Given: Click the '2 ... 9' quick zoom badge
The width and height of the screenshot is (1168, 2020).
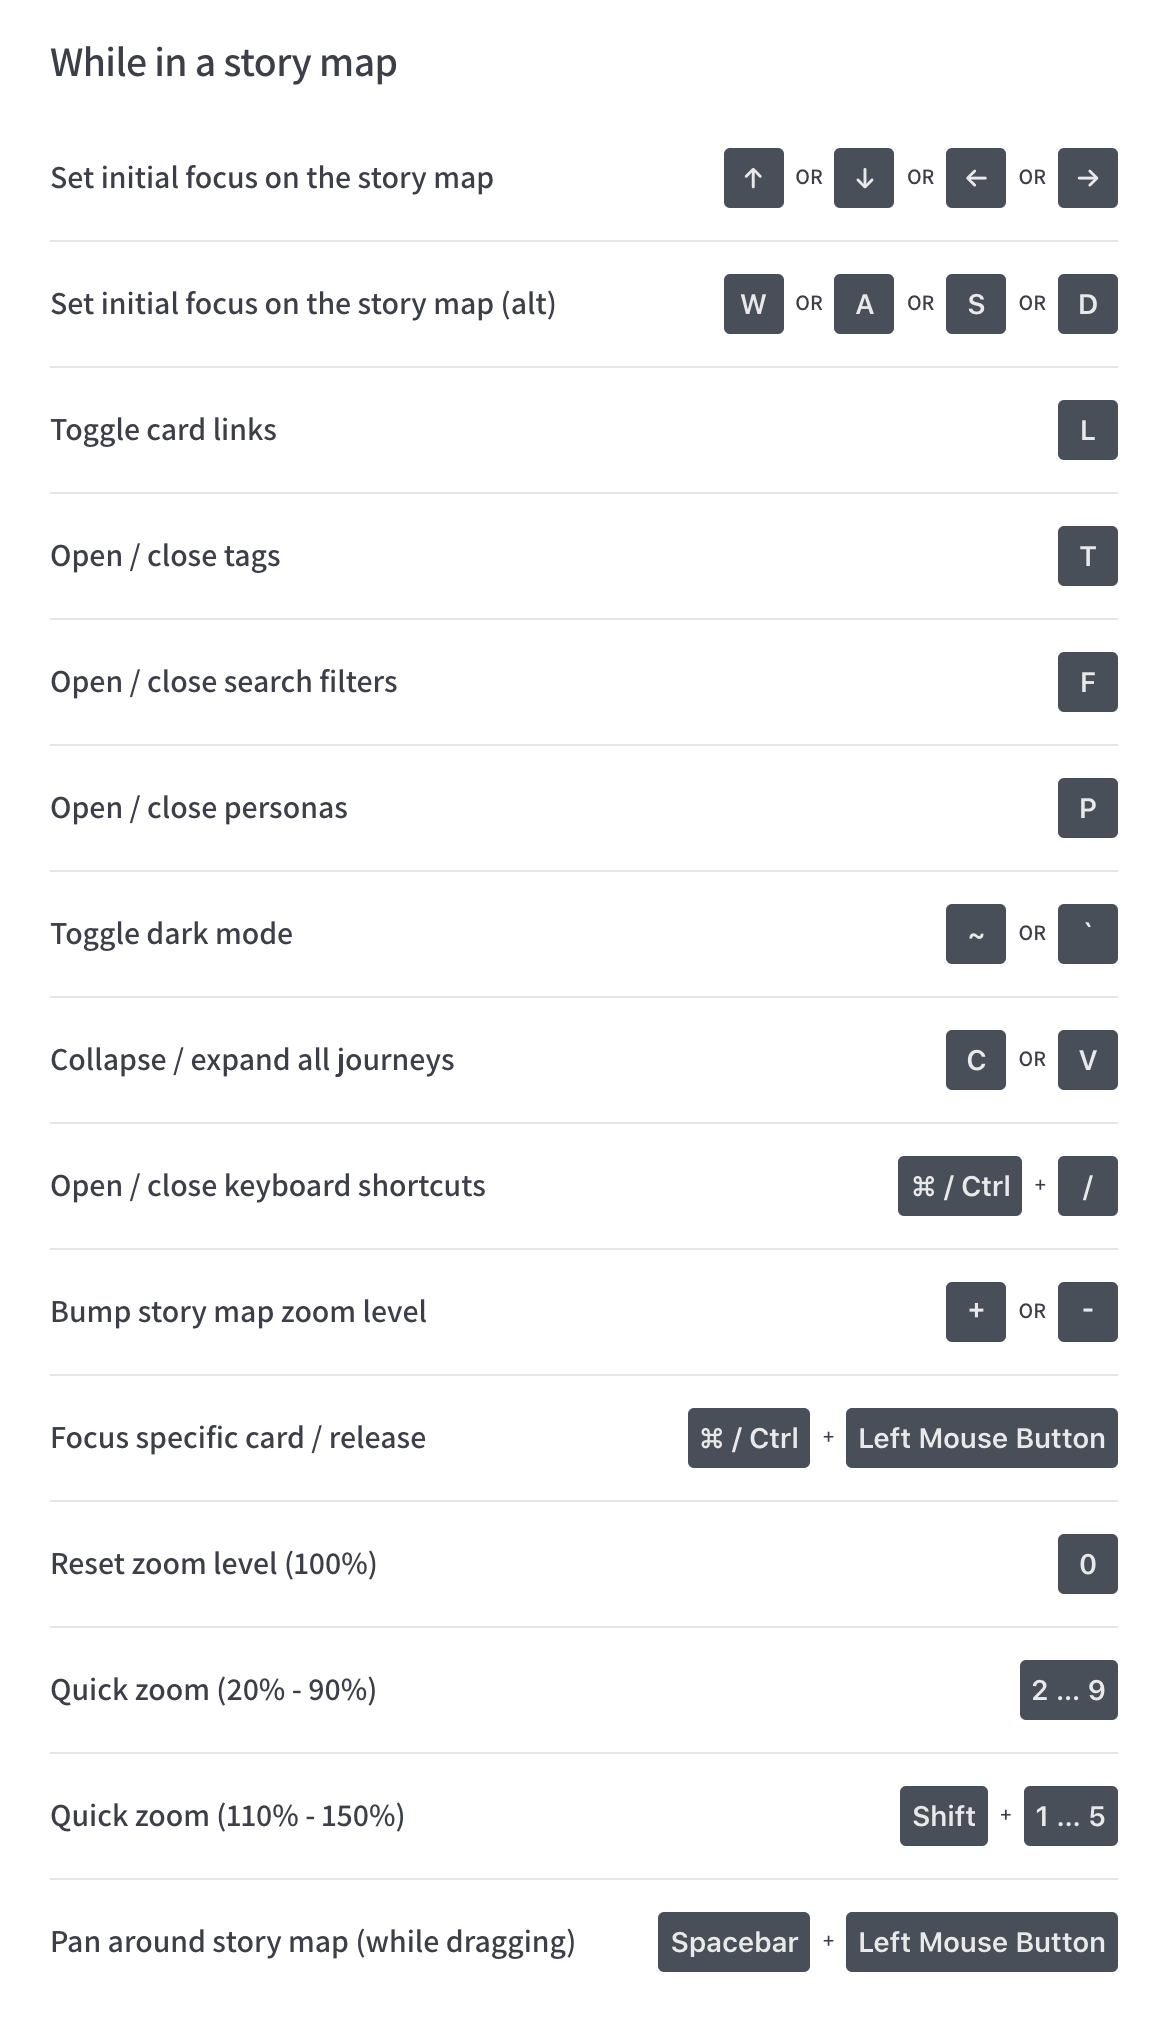Looking at the screenshot, I should tap(1068, 1690).
